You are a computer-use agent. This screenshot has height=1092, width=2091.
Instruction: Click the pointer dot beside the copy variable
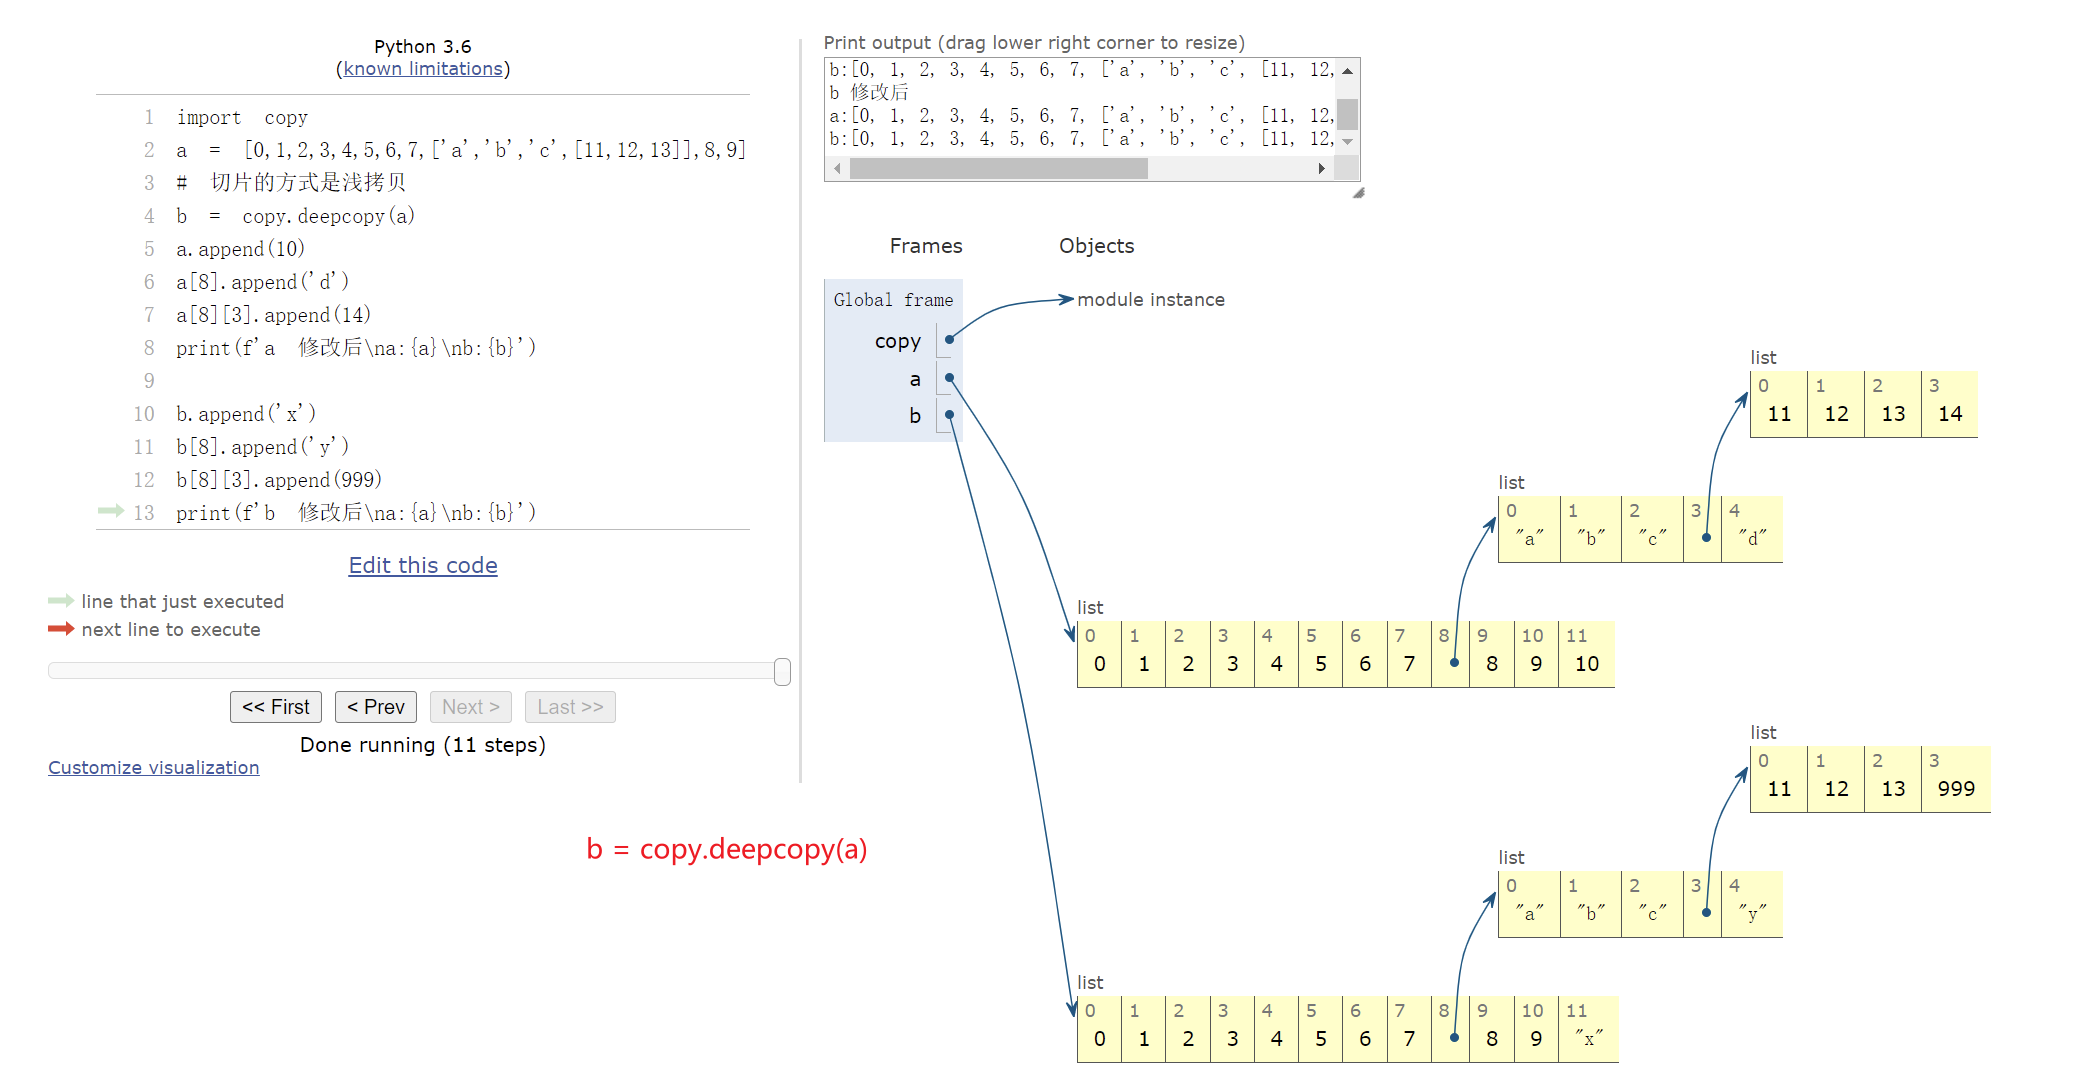click(949, 340)
